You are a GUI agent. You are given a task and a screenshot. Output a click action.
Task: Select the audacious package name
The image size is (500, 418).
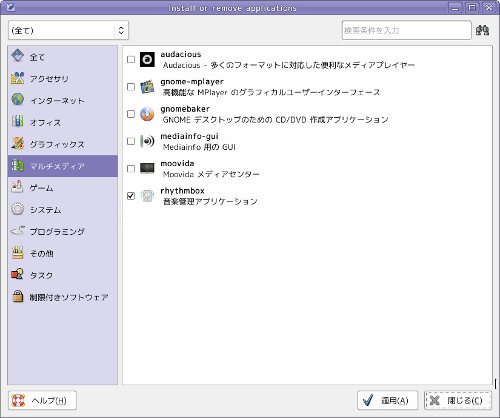[x=181, y=54]
